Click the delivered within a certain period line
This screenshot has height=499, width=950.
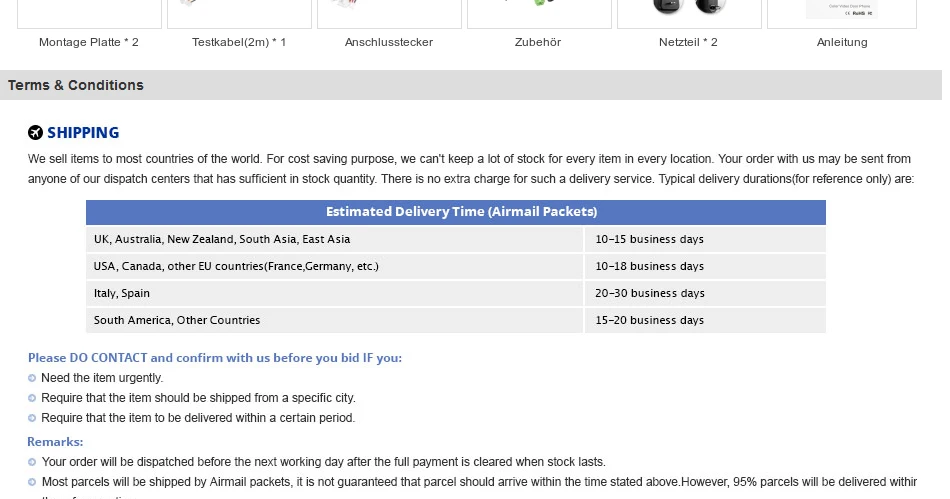click(198, 418)
